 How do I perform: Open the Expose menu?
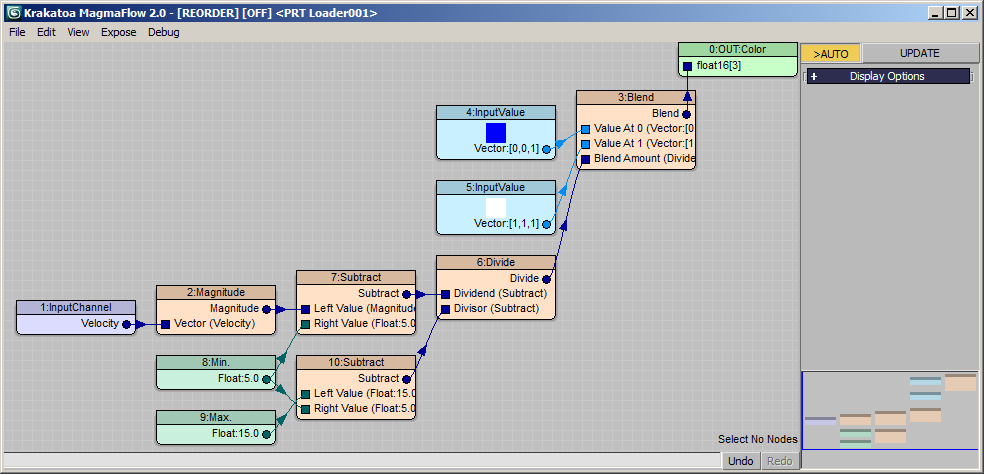(x=119, y=32)
